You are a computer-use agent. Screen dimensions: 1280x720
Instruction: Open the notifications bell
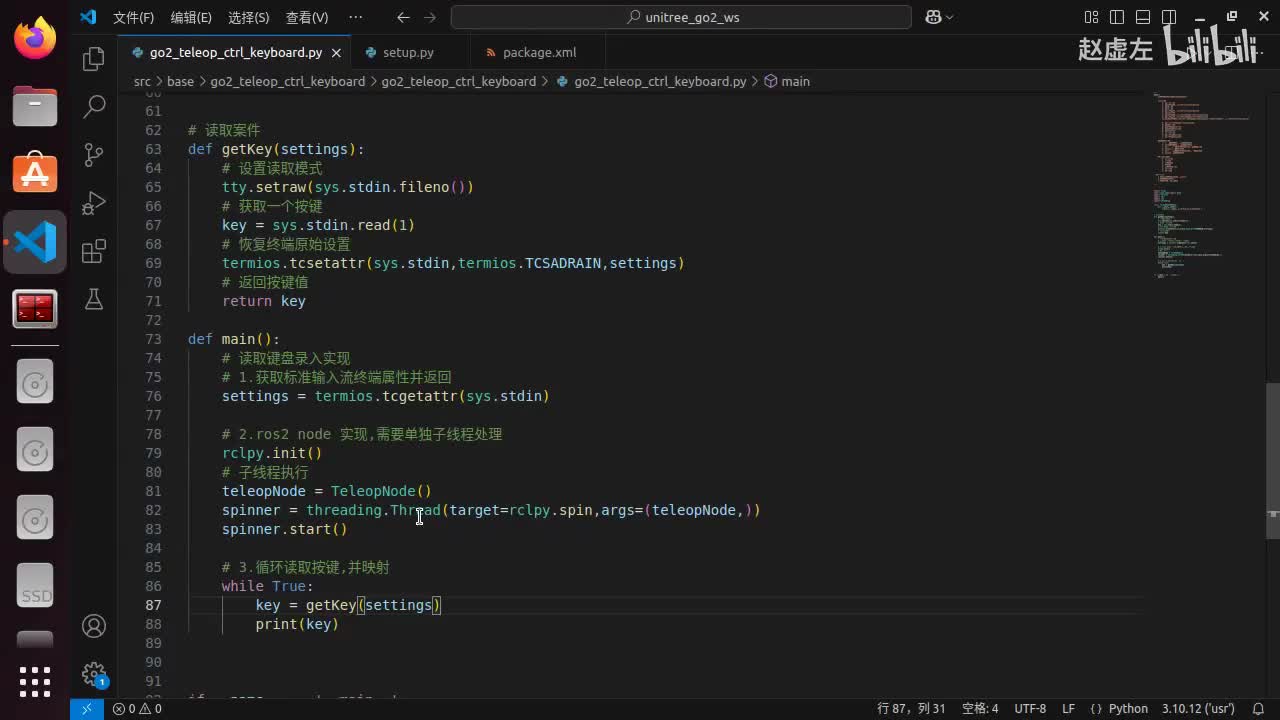[x=1259, y=709]
